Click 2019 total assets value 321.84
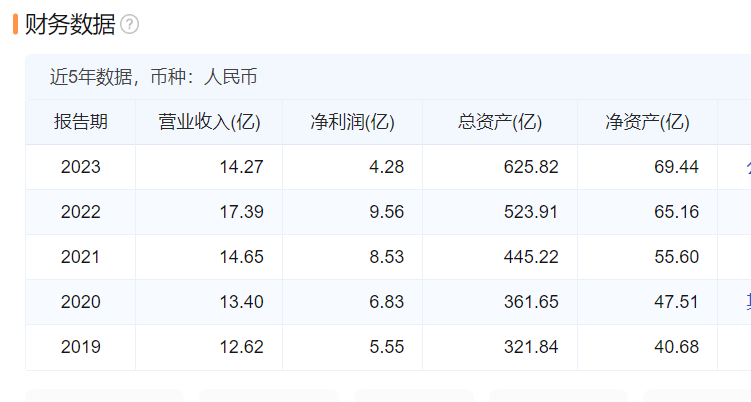Image resolution: width=751 pixels, height=402 pixels. tap(531, 347)
